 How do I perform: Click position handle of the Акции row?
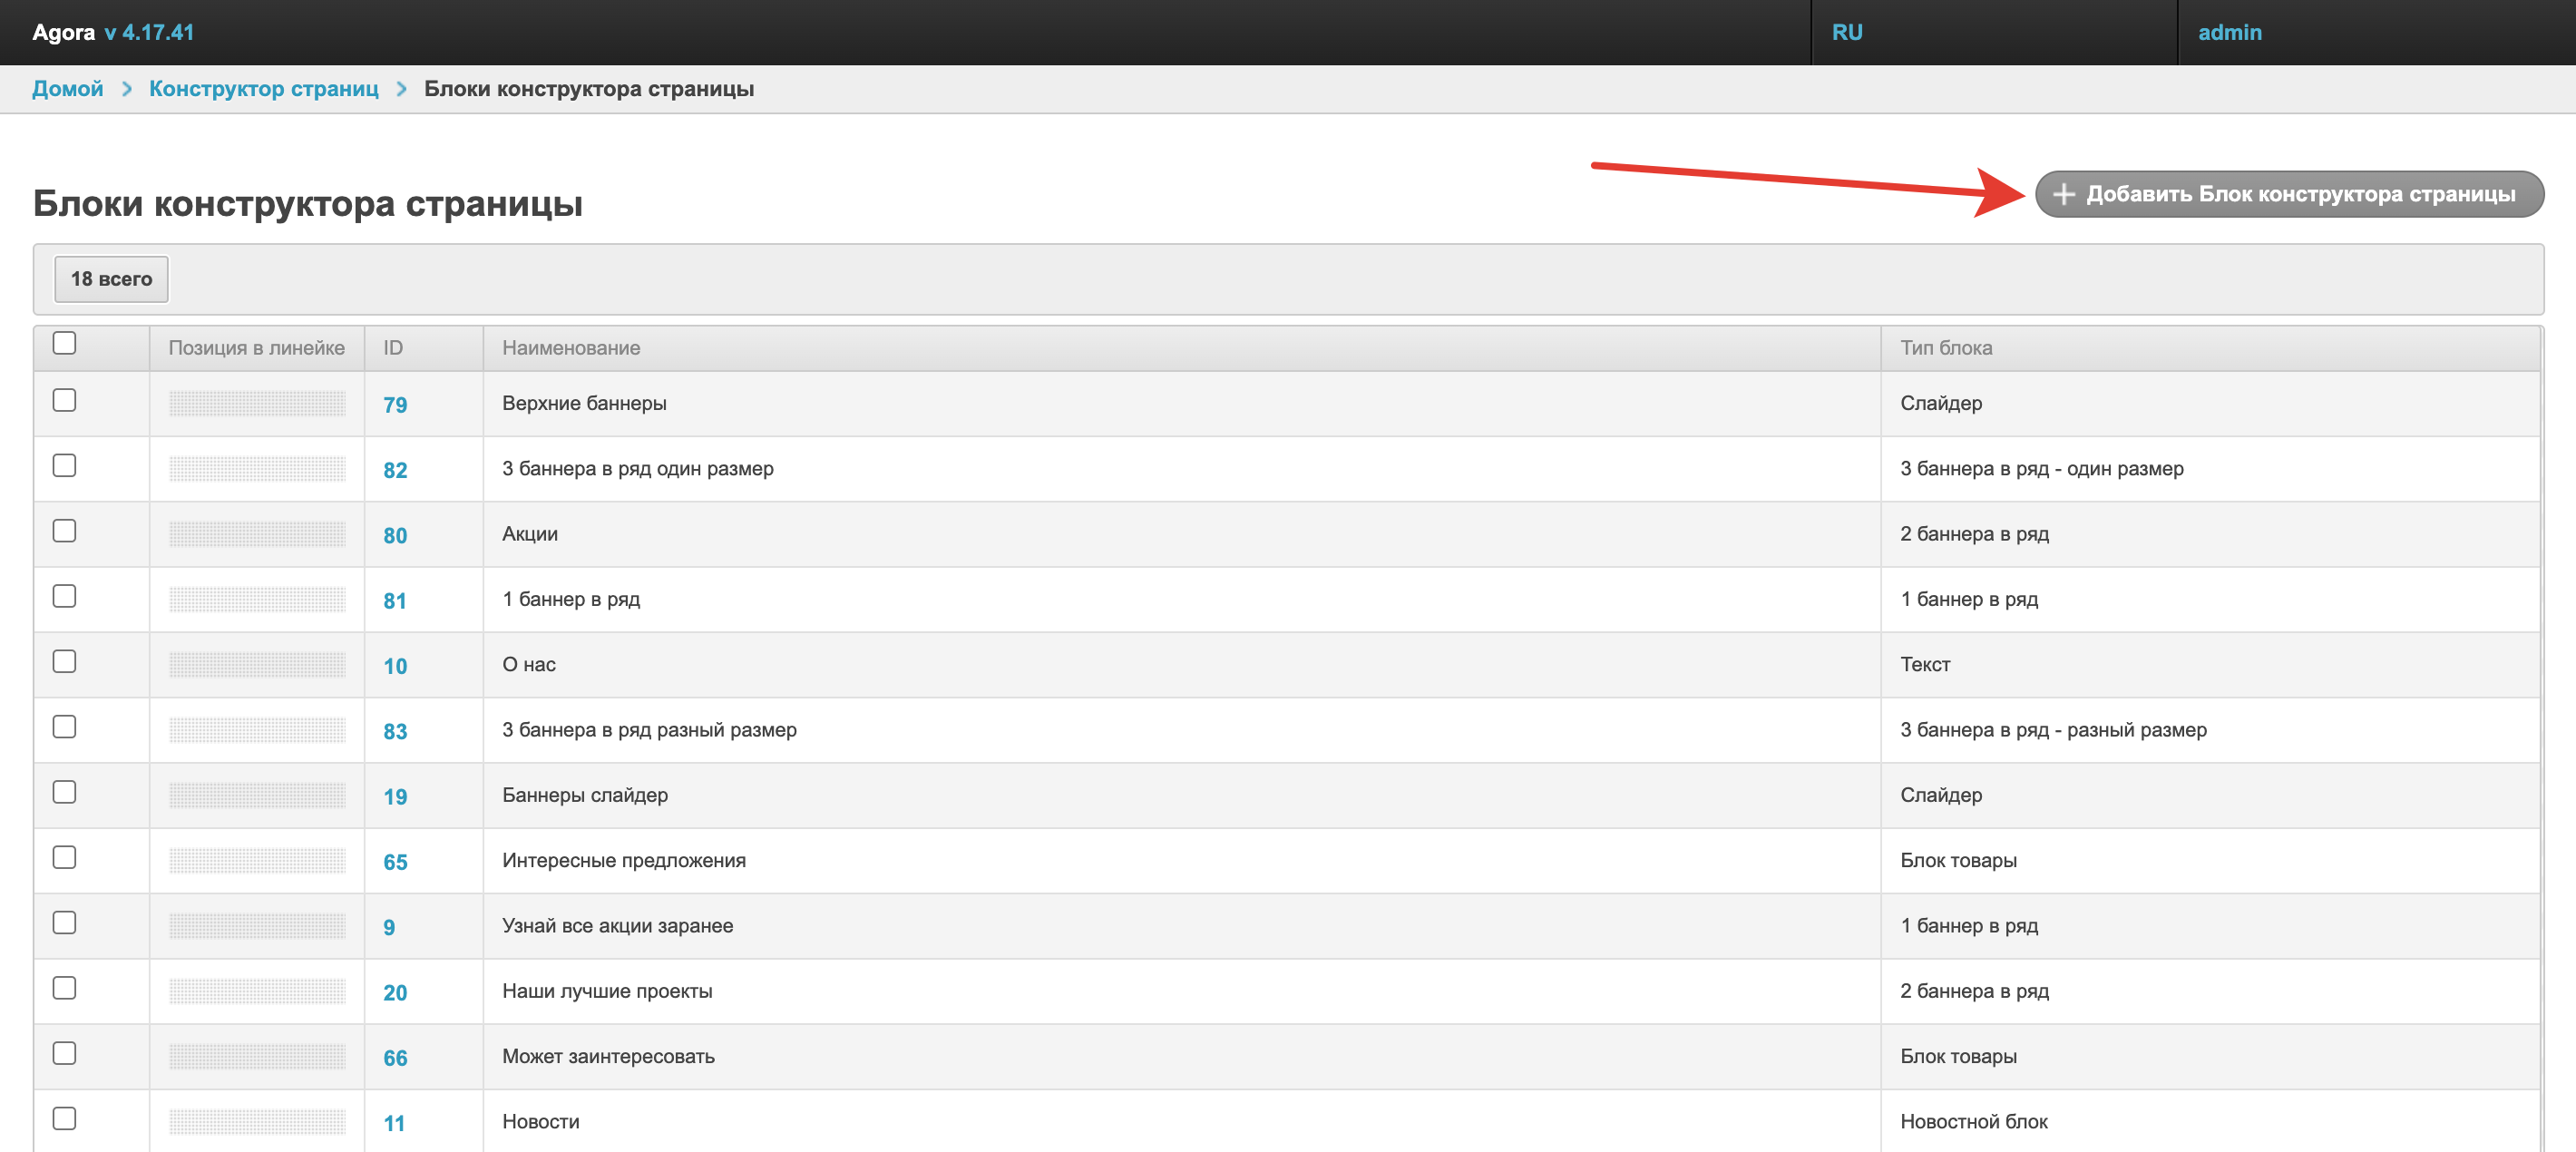point(257,534)
